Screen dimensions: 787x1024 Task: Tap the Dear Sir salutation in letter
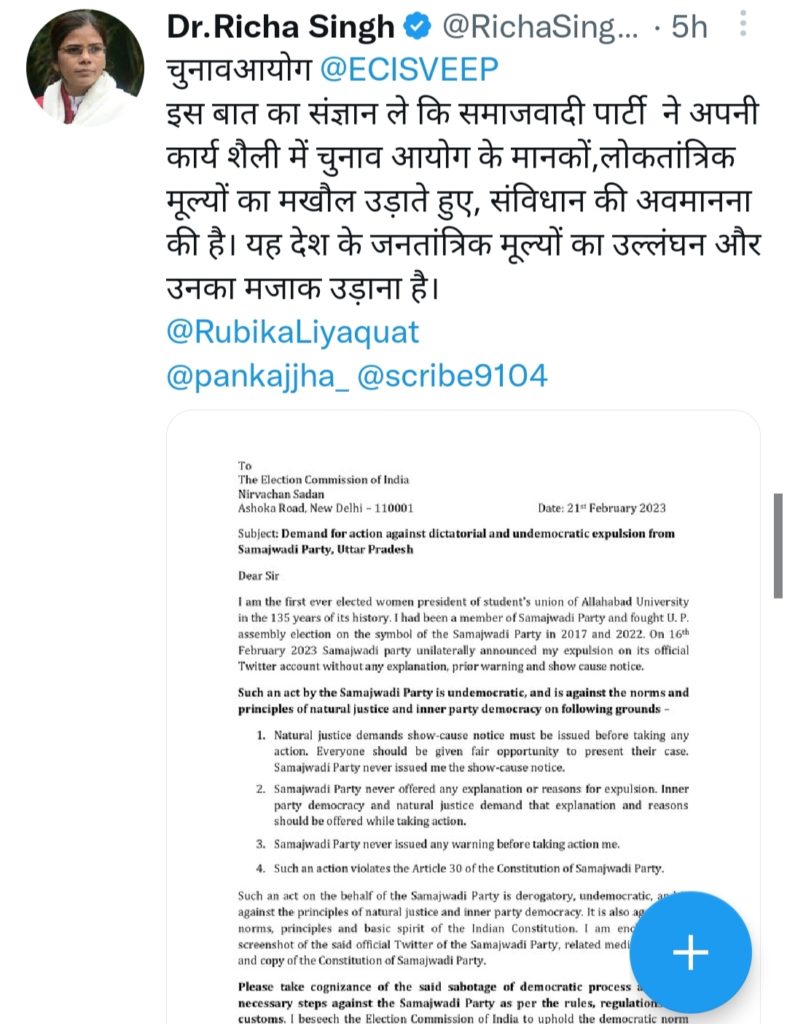258,575
